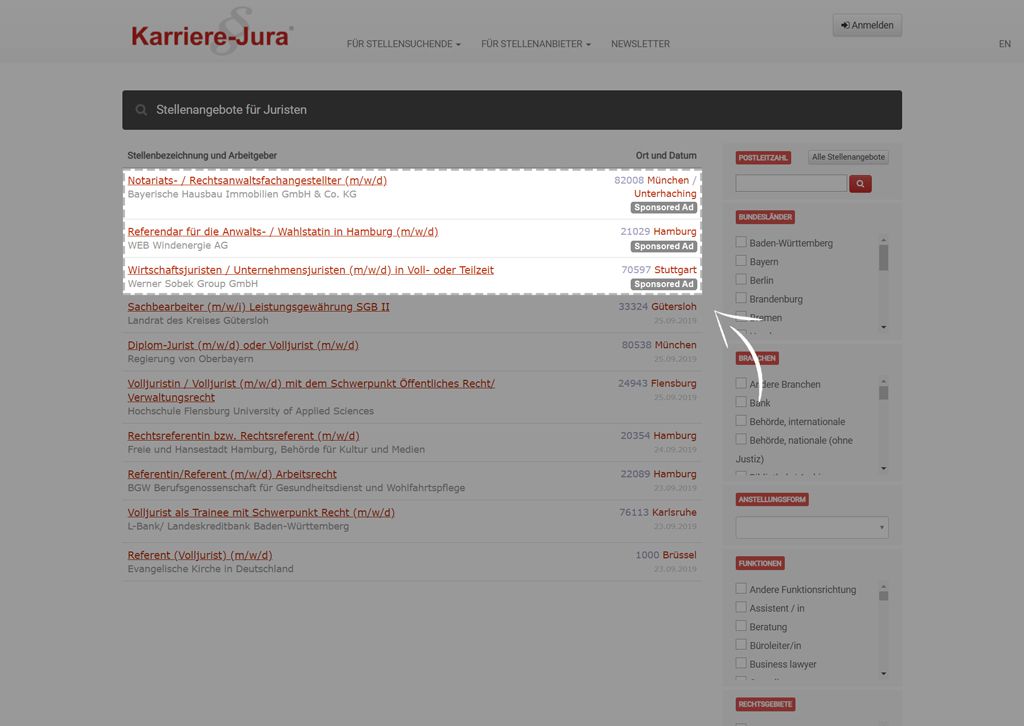Image resolution: width=1024 pixels, height=726 pixels.
Task: Open the Referent (Volljurist) (m/w/d) job listing
Action: pyautogui.click(x=200, y=555)
